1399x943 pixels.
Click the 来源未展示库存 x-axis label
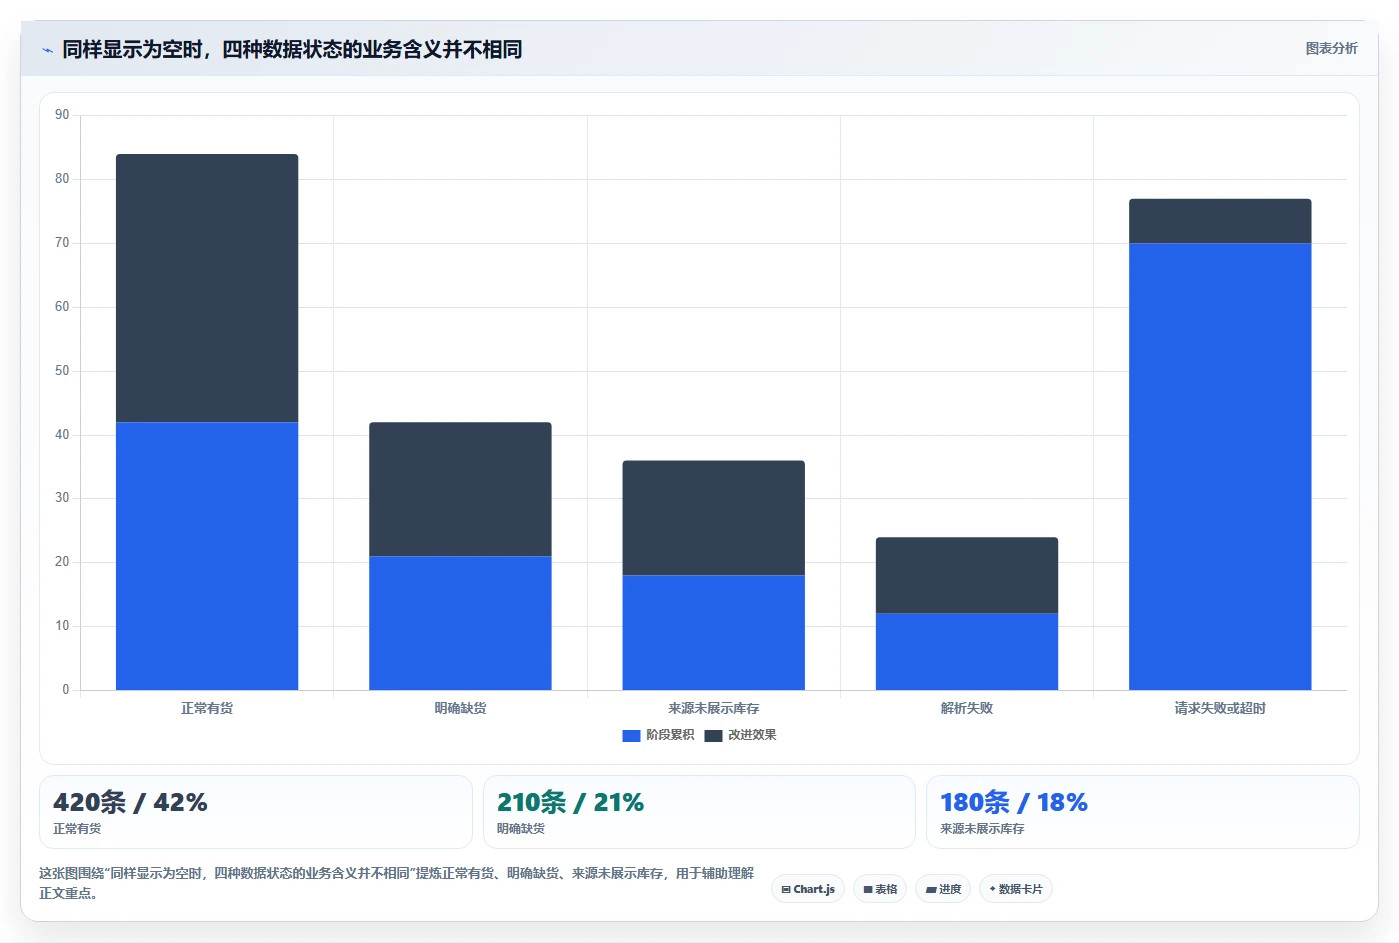(x=713, y=708)
